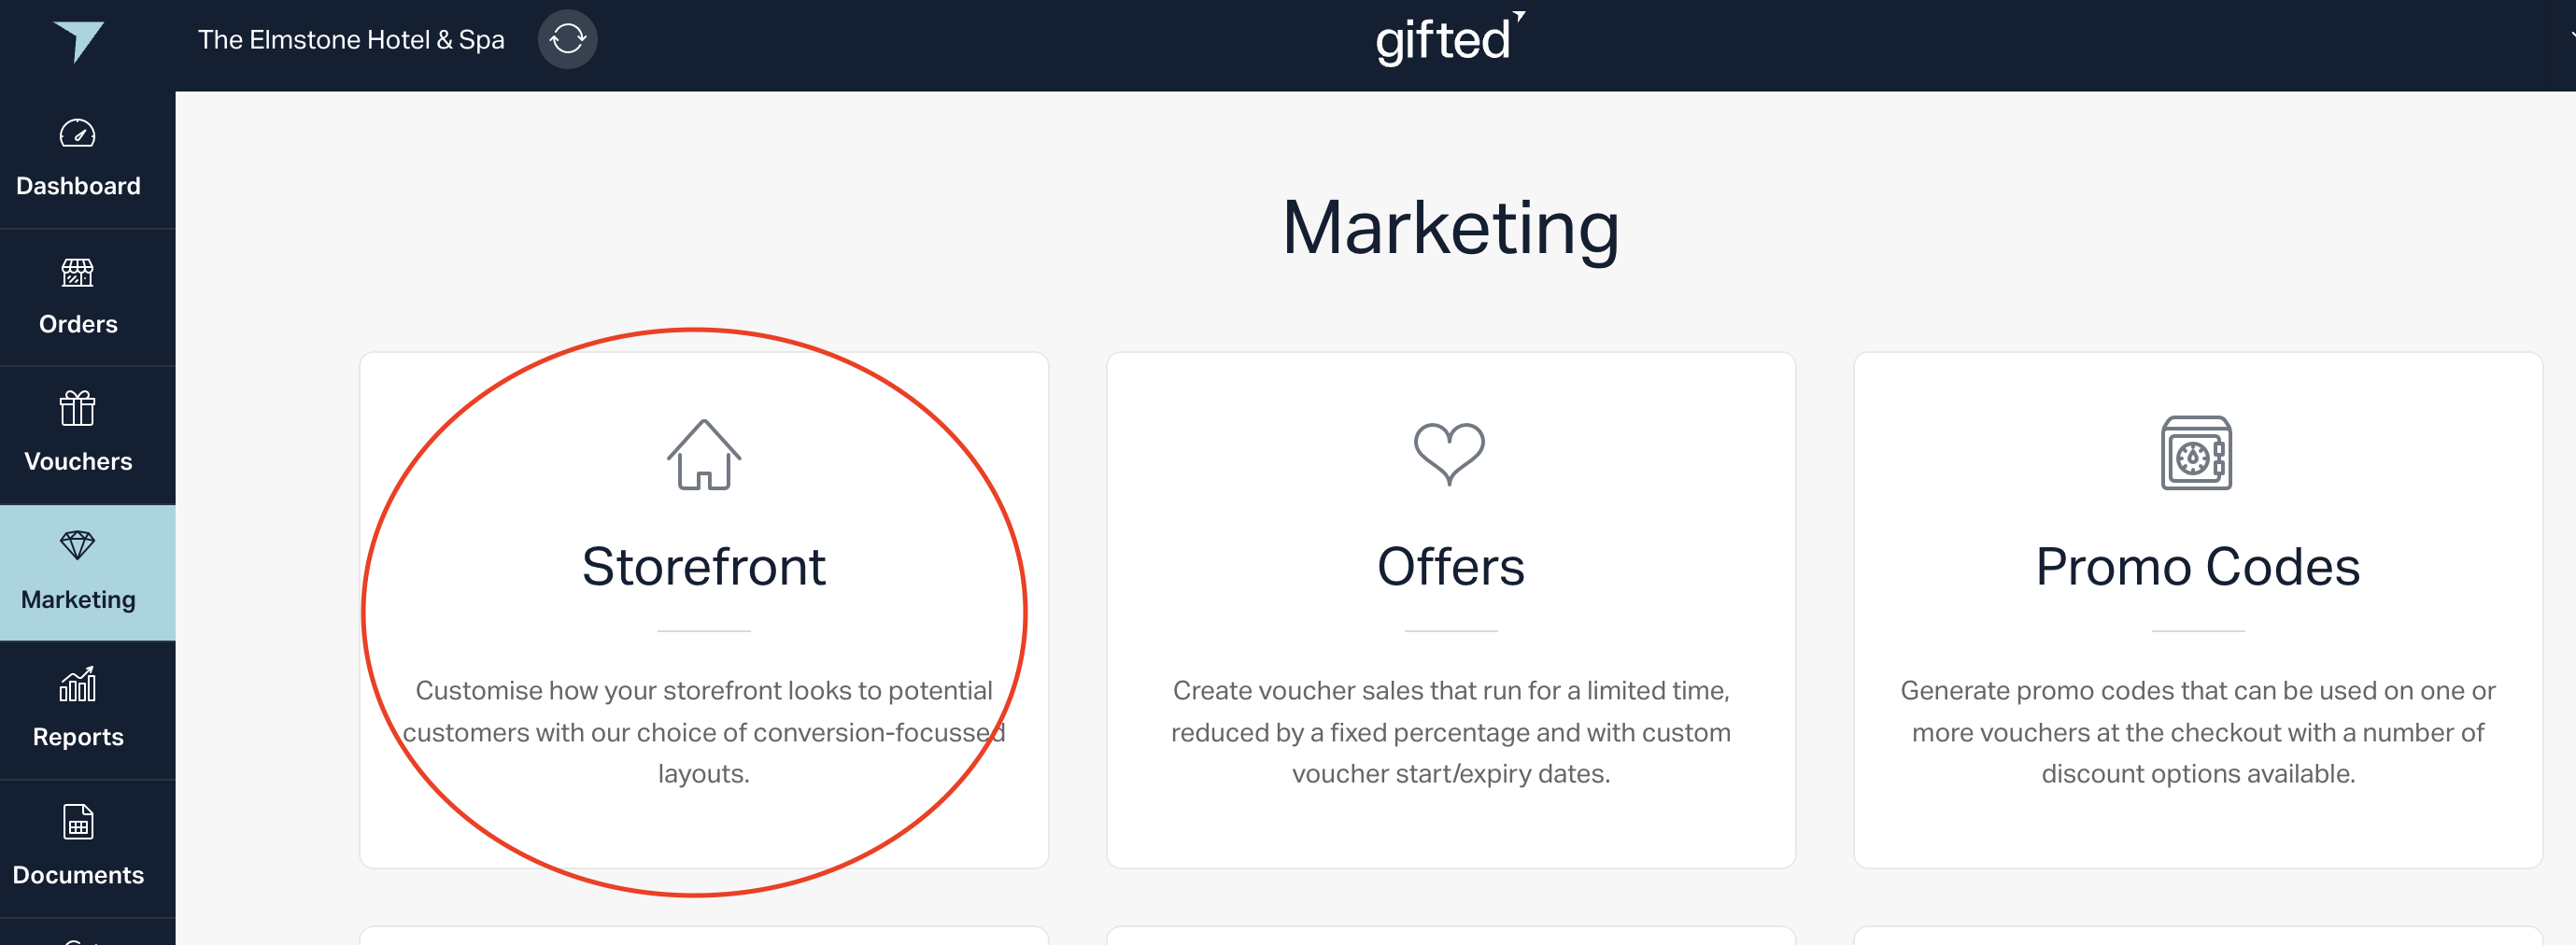Open the Reports chart icon
Viewport: 2576px width, 945px height.
point(78,684)
